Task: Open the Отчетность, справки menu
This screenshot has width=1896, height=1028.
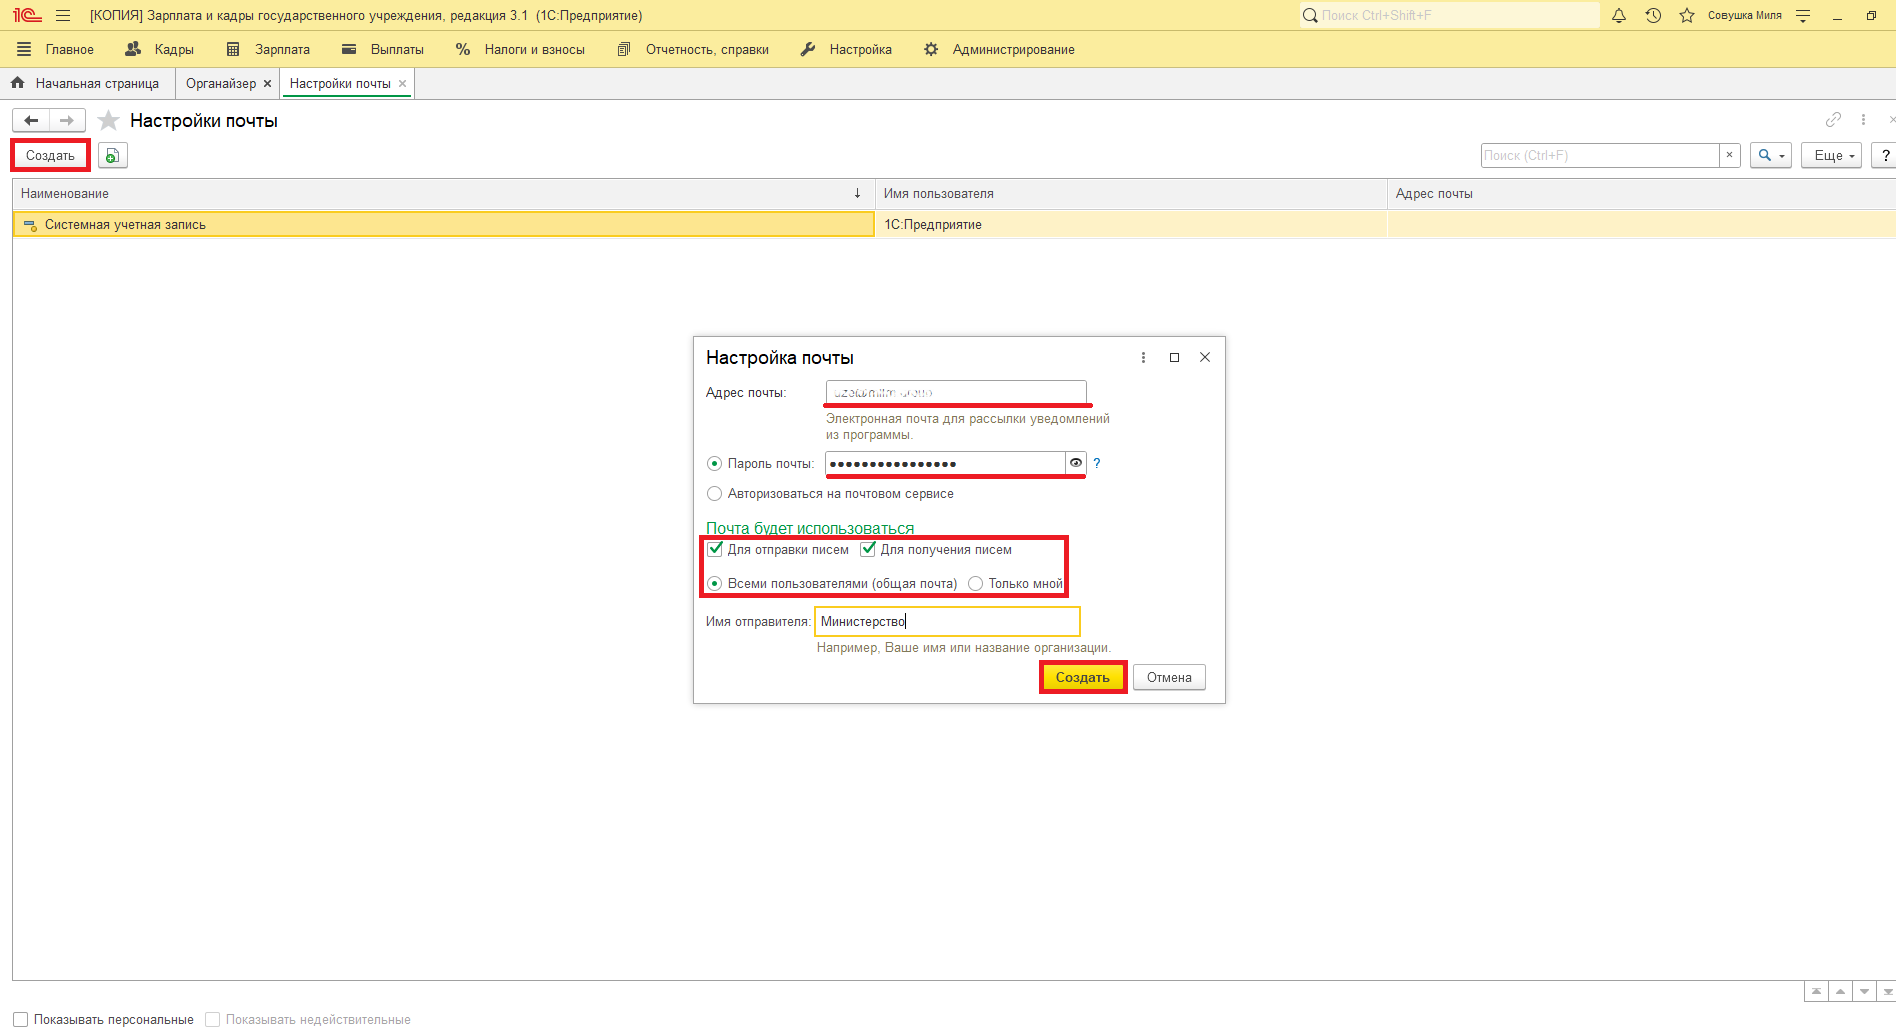Action: (693, 49)
